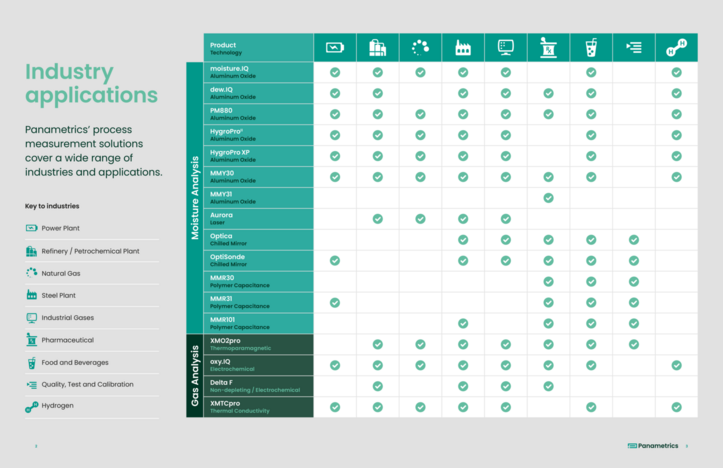Click the MMY31 Pharmaceutical checkmark
Viewport: 723px width, 468px height.
[548, 197]
